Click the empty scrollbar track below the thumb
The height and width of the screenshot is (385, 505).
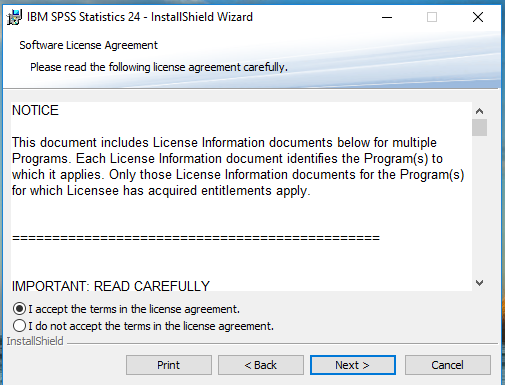[x=479, y=205]
